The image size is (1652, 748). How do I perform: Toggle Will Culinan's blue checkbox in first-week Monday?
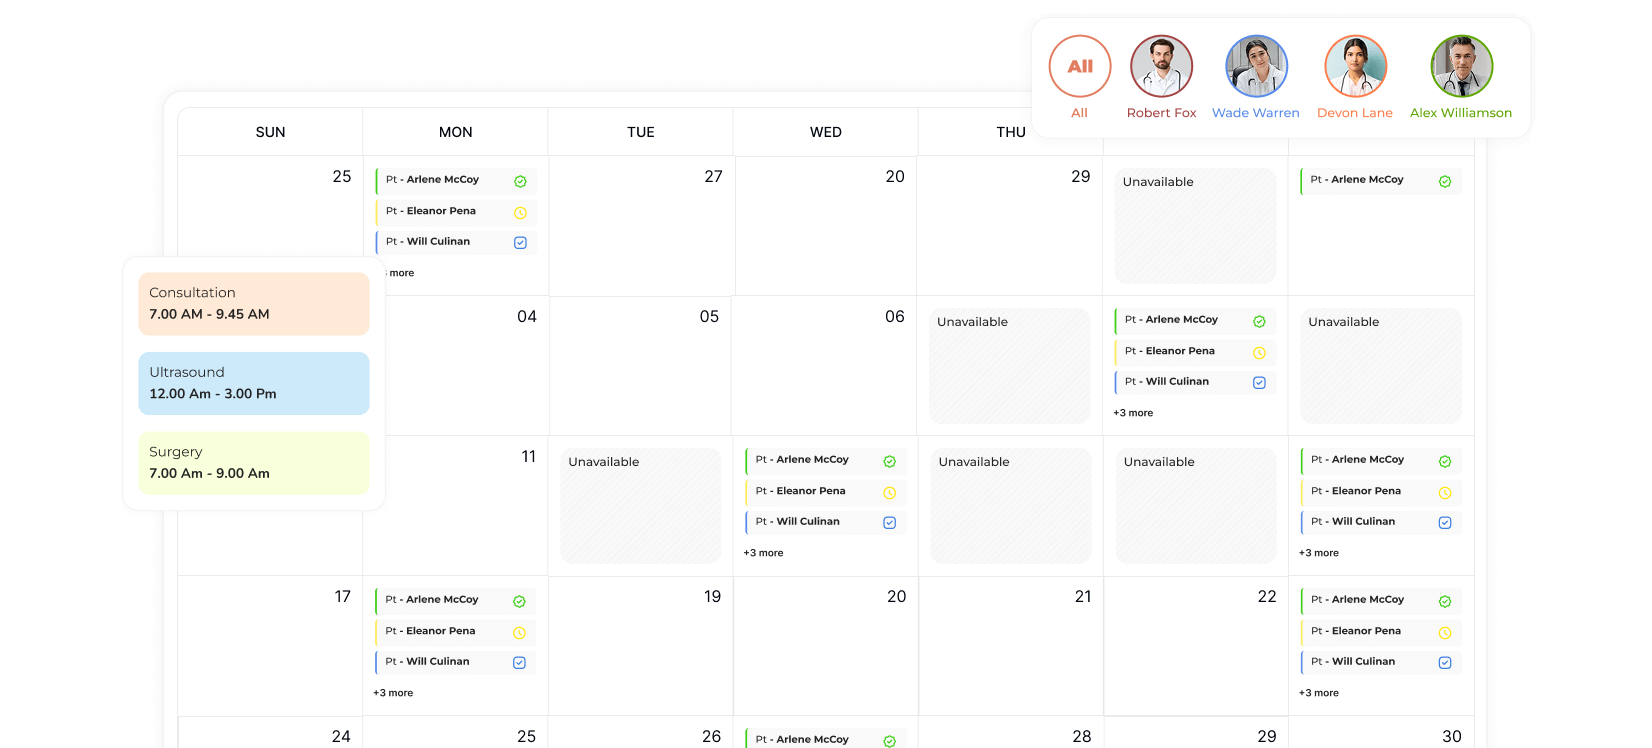(x=520, y=242)
